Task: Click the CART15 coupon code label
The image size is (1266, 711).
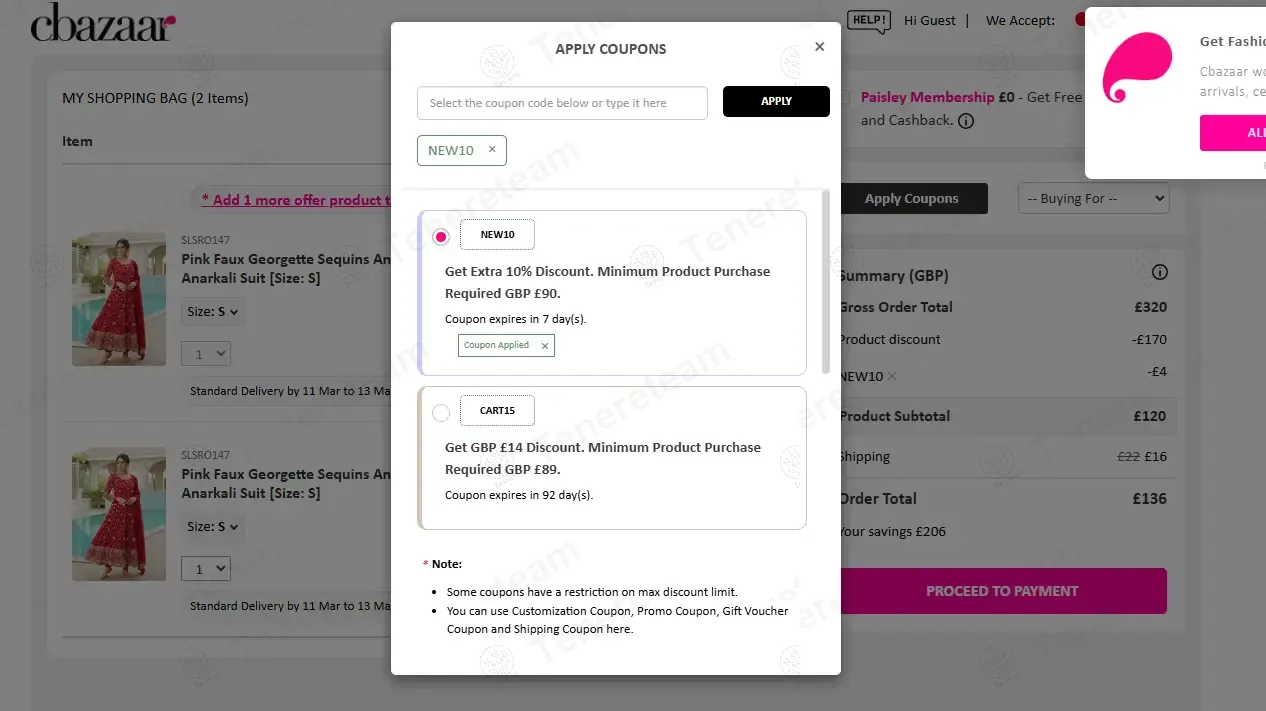Action: [497, 411]
